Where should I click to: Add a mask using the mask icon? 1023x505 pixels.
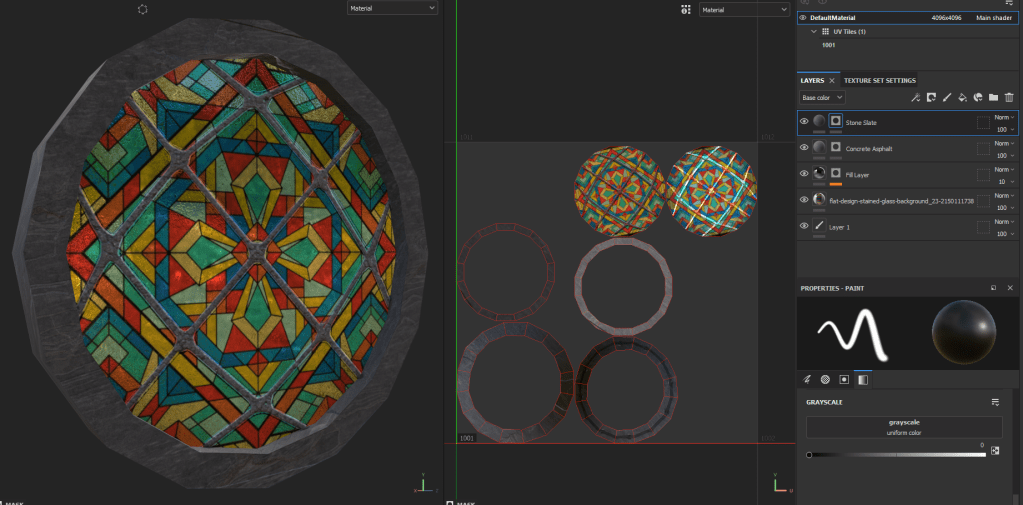pos(930,98)
